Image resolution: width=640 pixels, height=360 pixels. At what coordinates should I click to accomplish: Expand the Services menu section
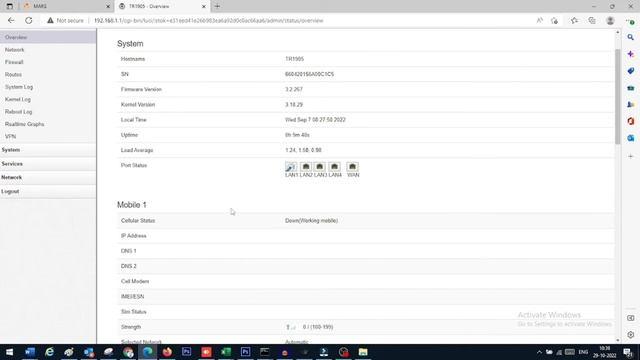(48, 164)
